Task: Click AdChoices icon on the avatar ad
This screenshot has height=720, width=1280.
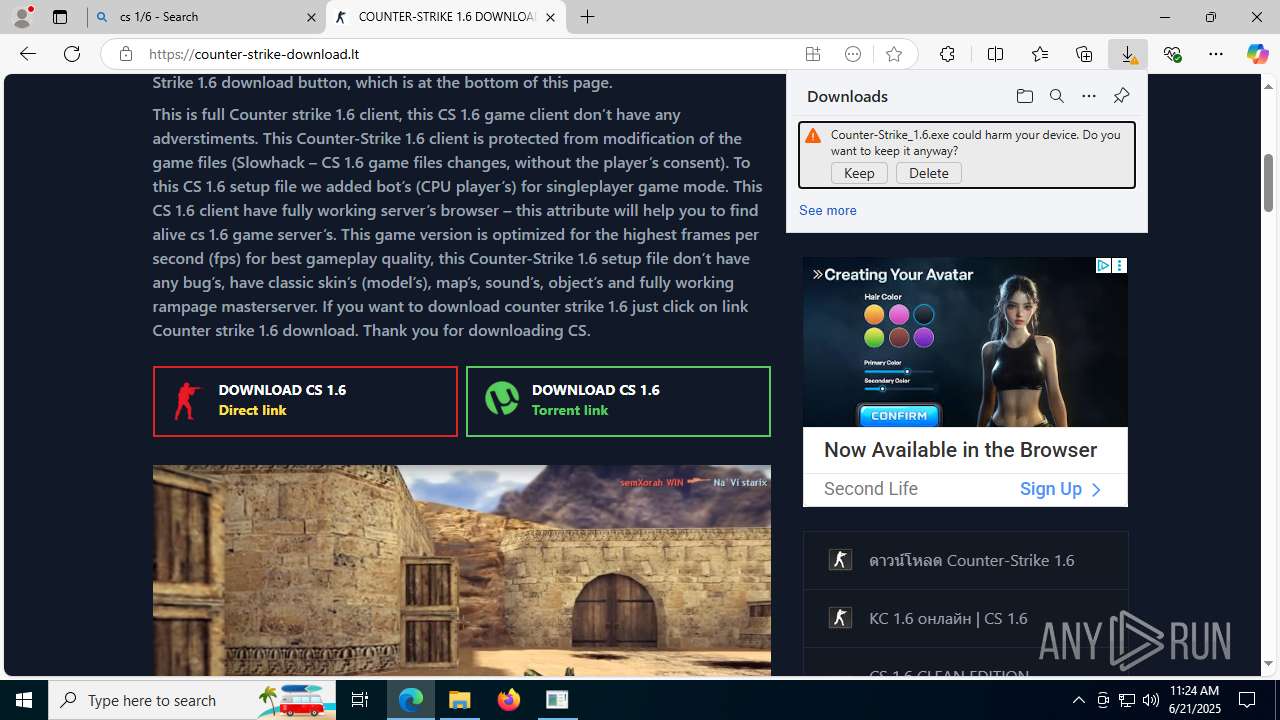Action: (x=1103, y=265)
